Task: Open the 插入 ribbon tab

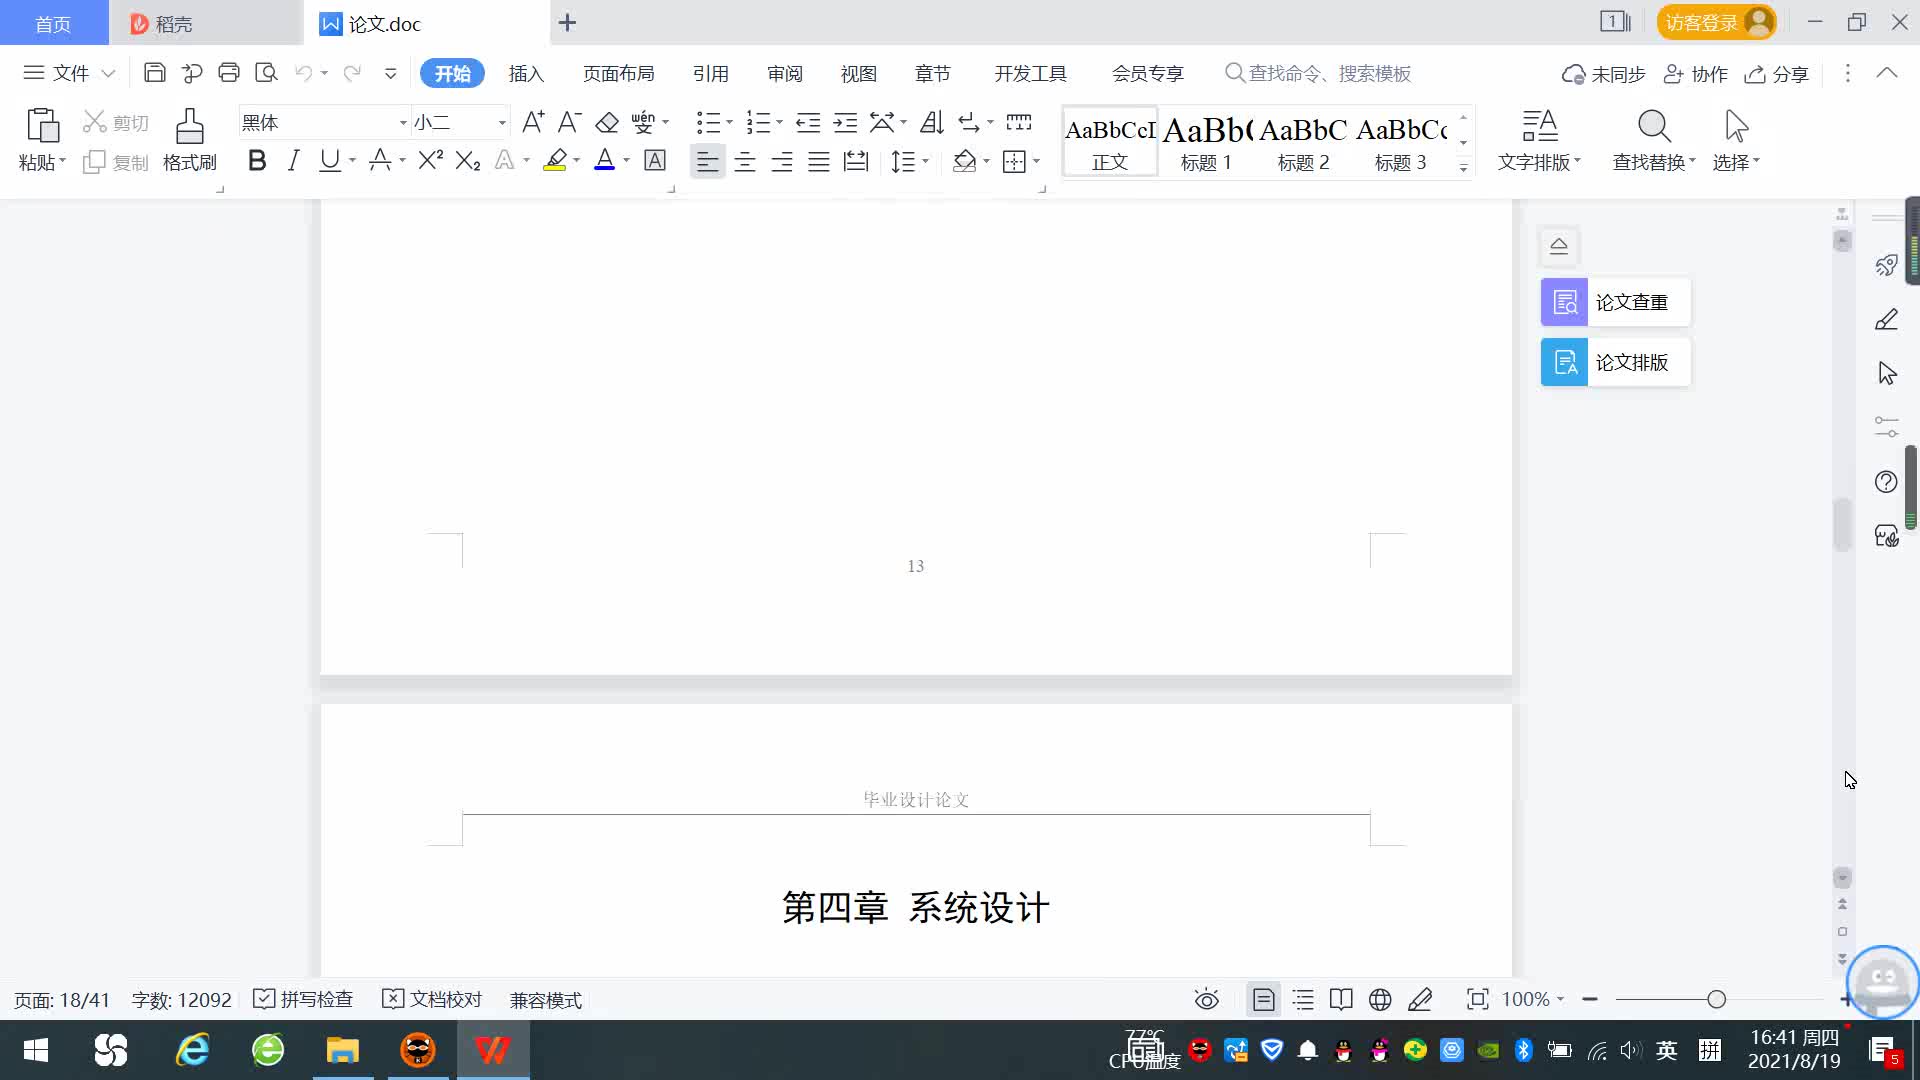Action: tap(526, 73)
